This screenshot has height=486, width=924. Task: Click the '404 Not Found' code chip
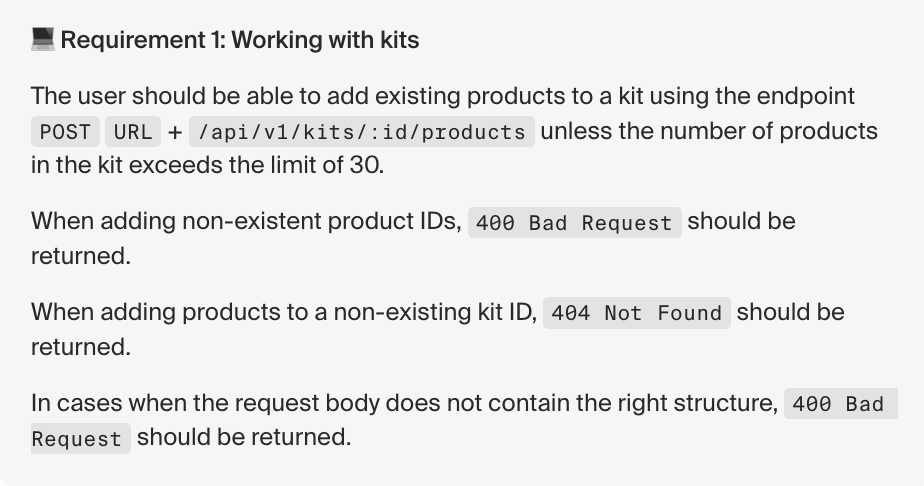click(636, 313)
